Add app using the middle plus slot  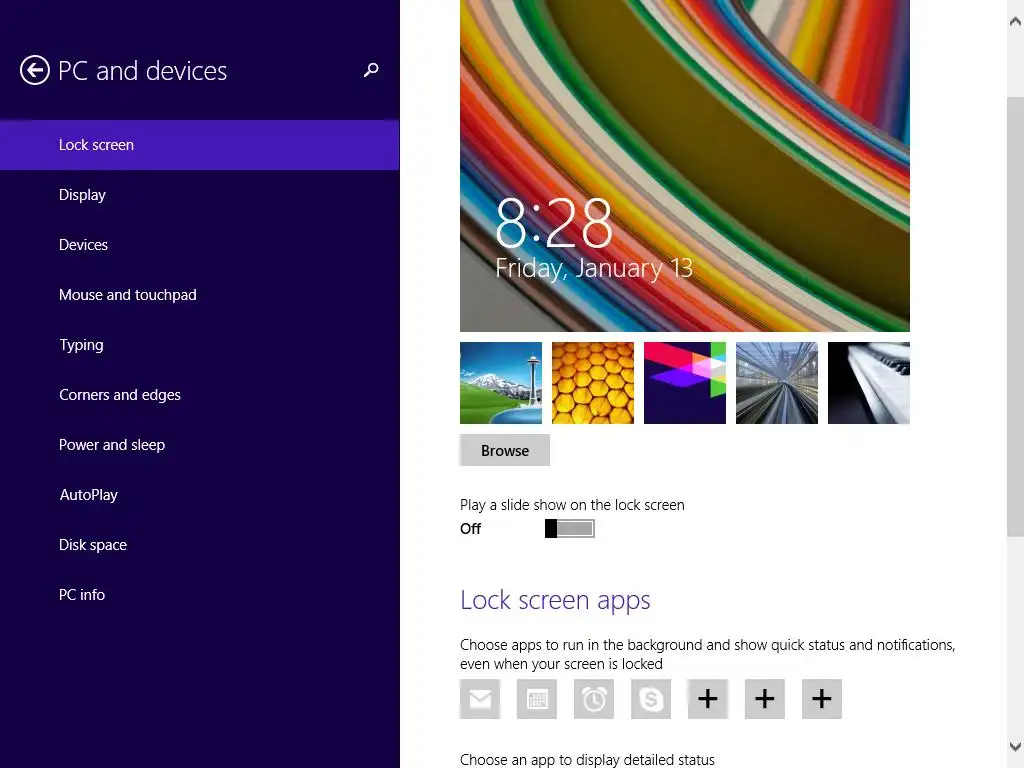click(765, 699)
